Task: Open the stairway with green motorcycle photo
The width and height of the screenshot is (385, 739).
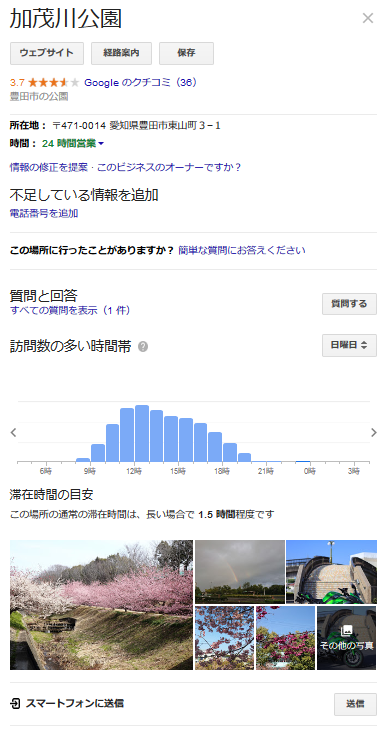Action: tap(331, 572)
